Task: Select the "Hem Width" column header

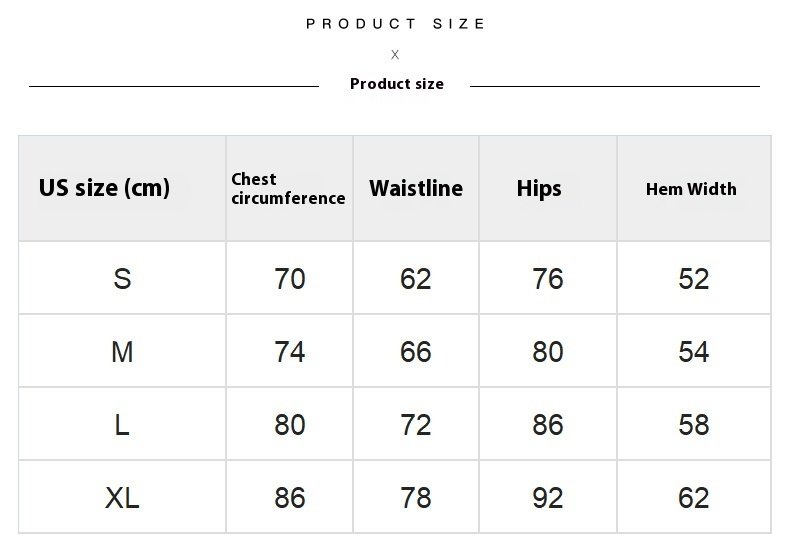Action: pos(691,189)
